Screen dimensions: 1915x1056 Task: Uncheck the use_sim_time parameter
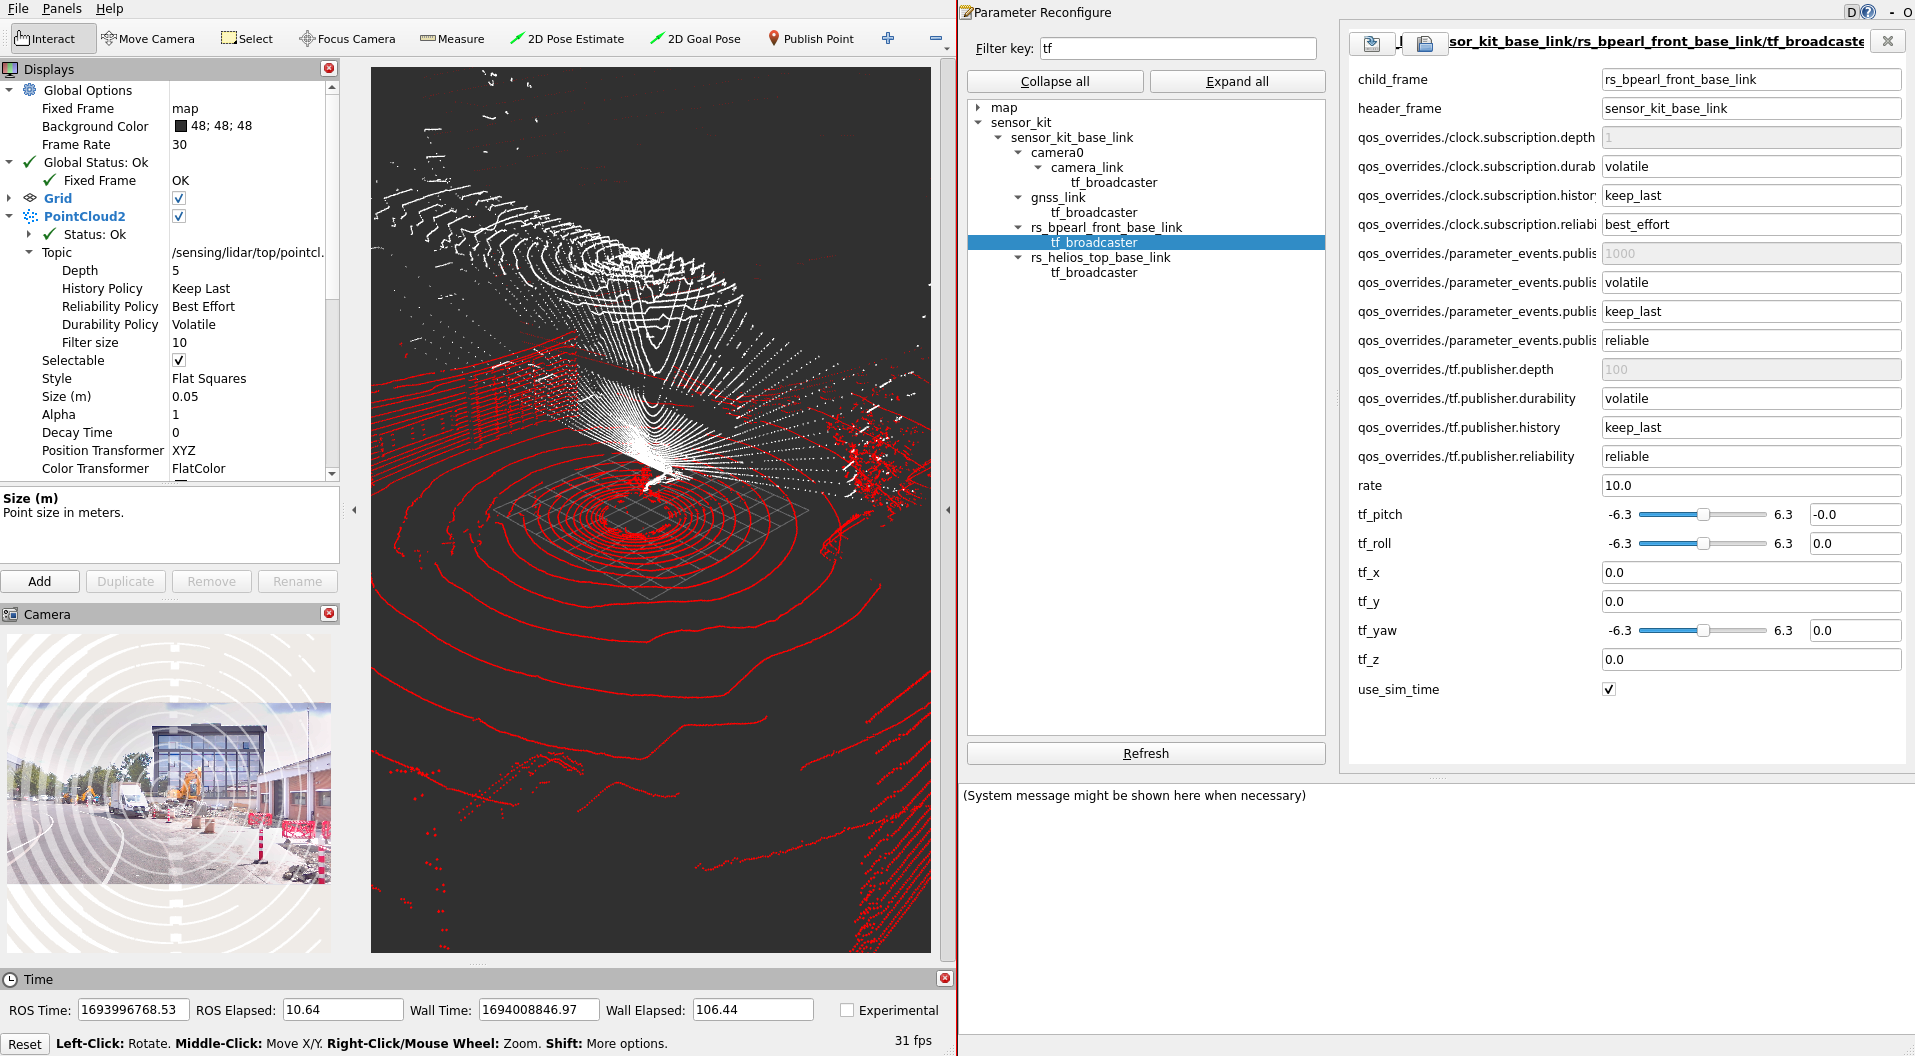pos(1608,689)
